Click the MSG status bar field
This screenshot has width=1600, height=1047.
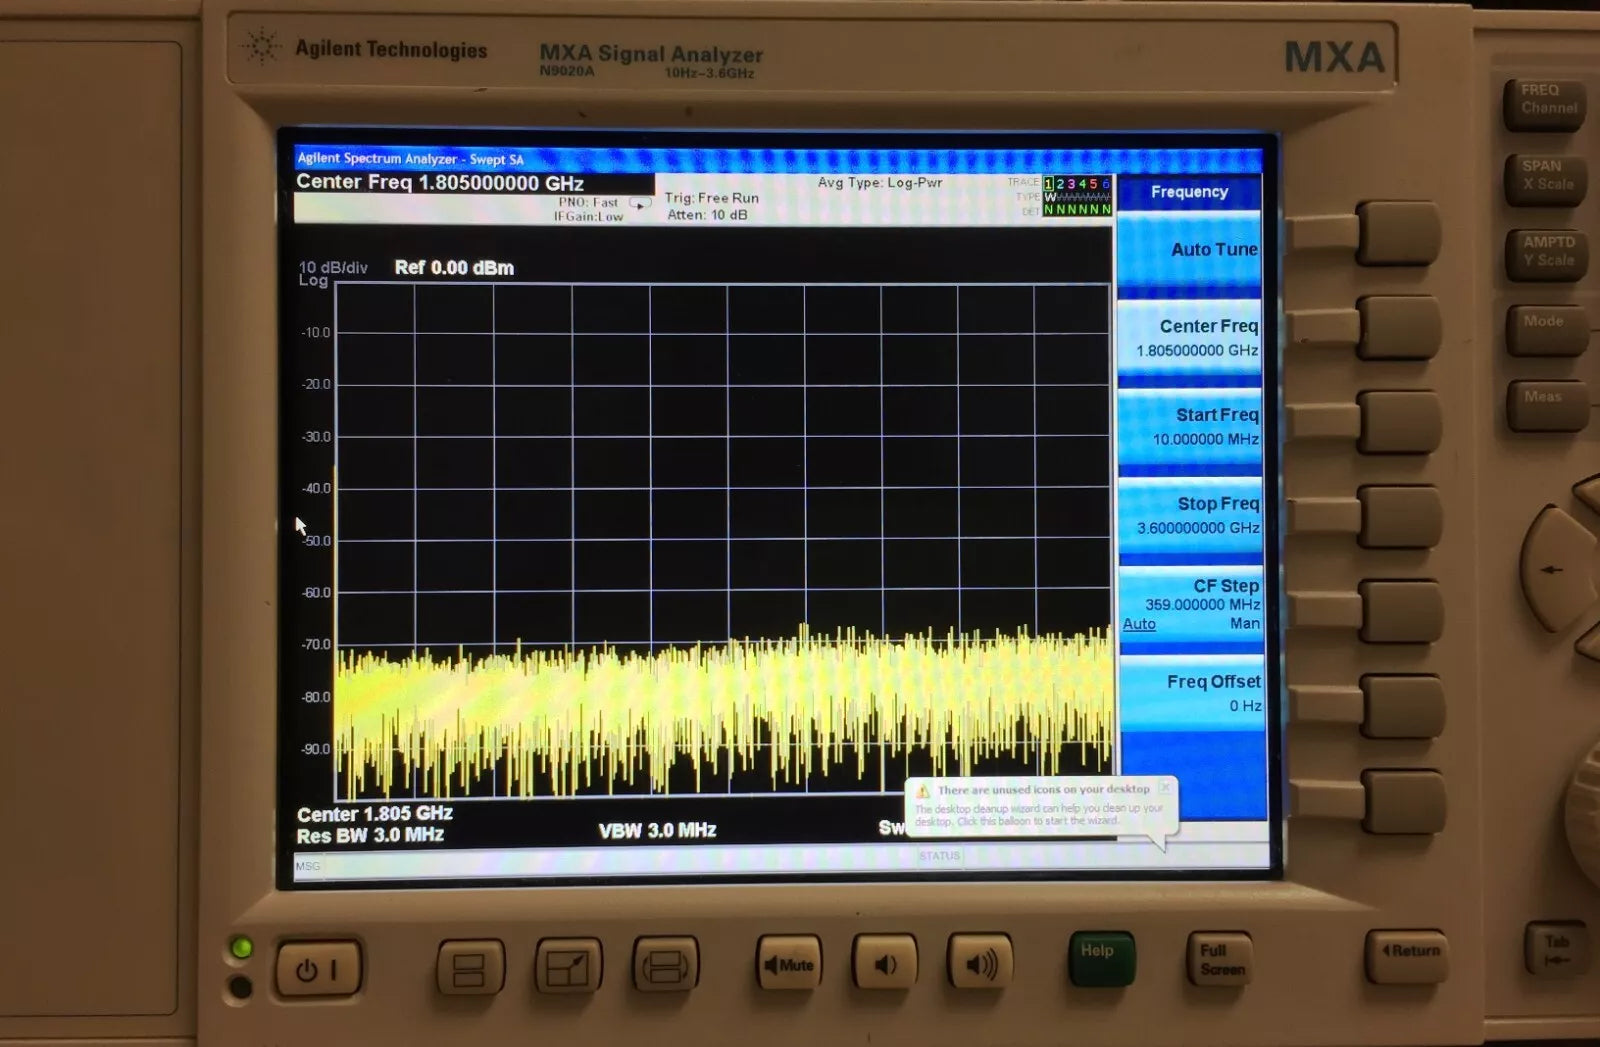coord(308,866)
